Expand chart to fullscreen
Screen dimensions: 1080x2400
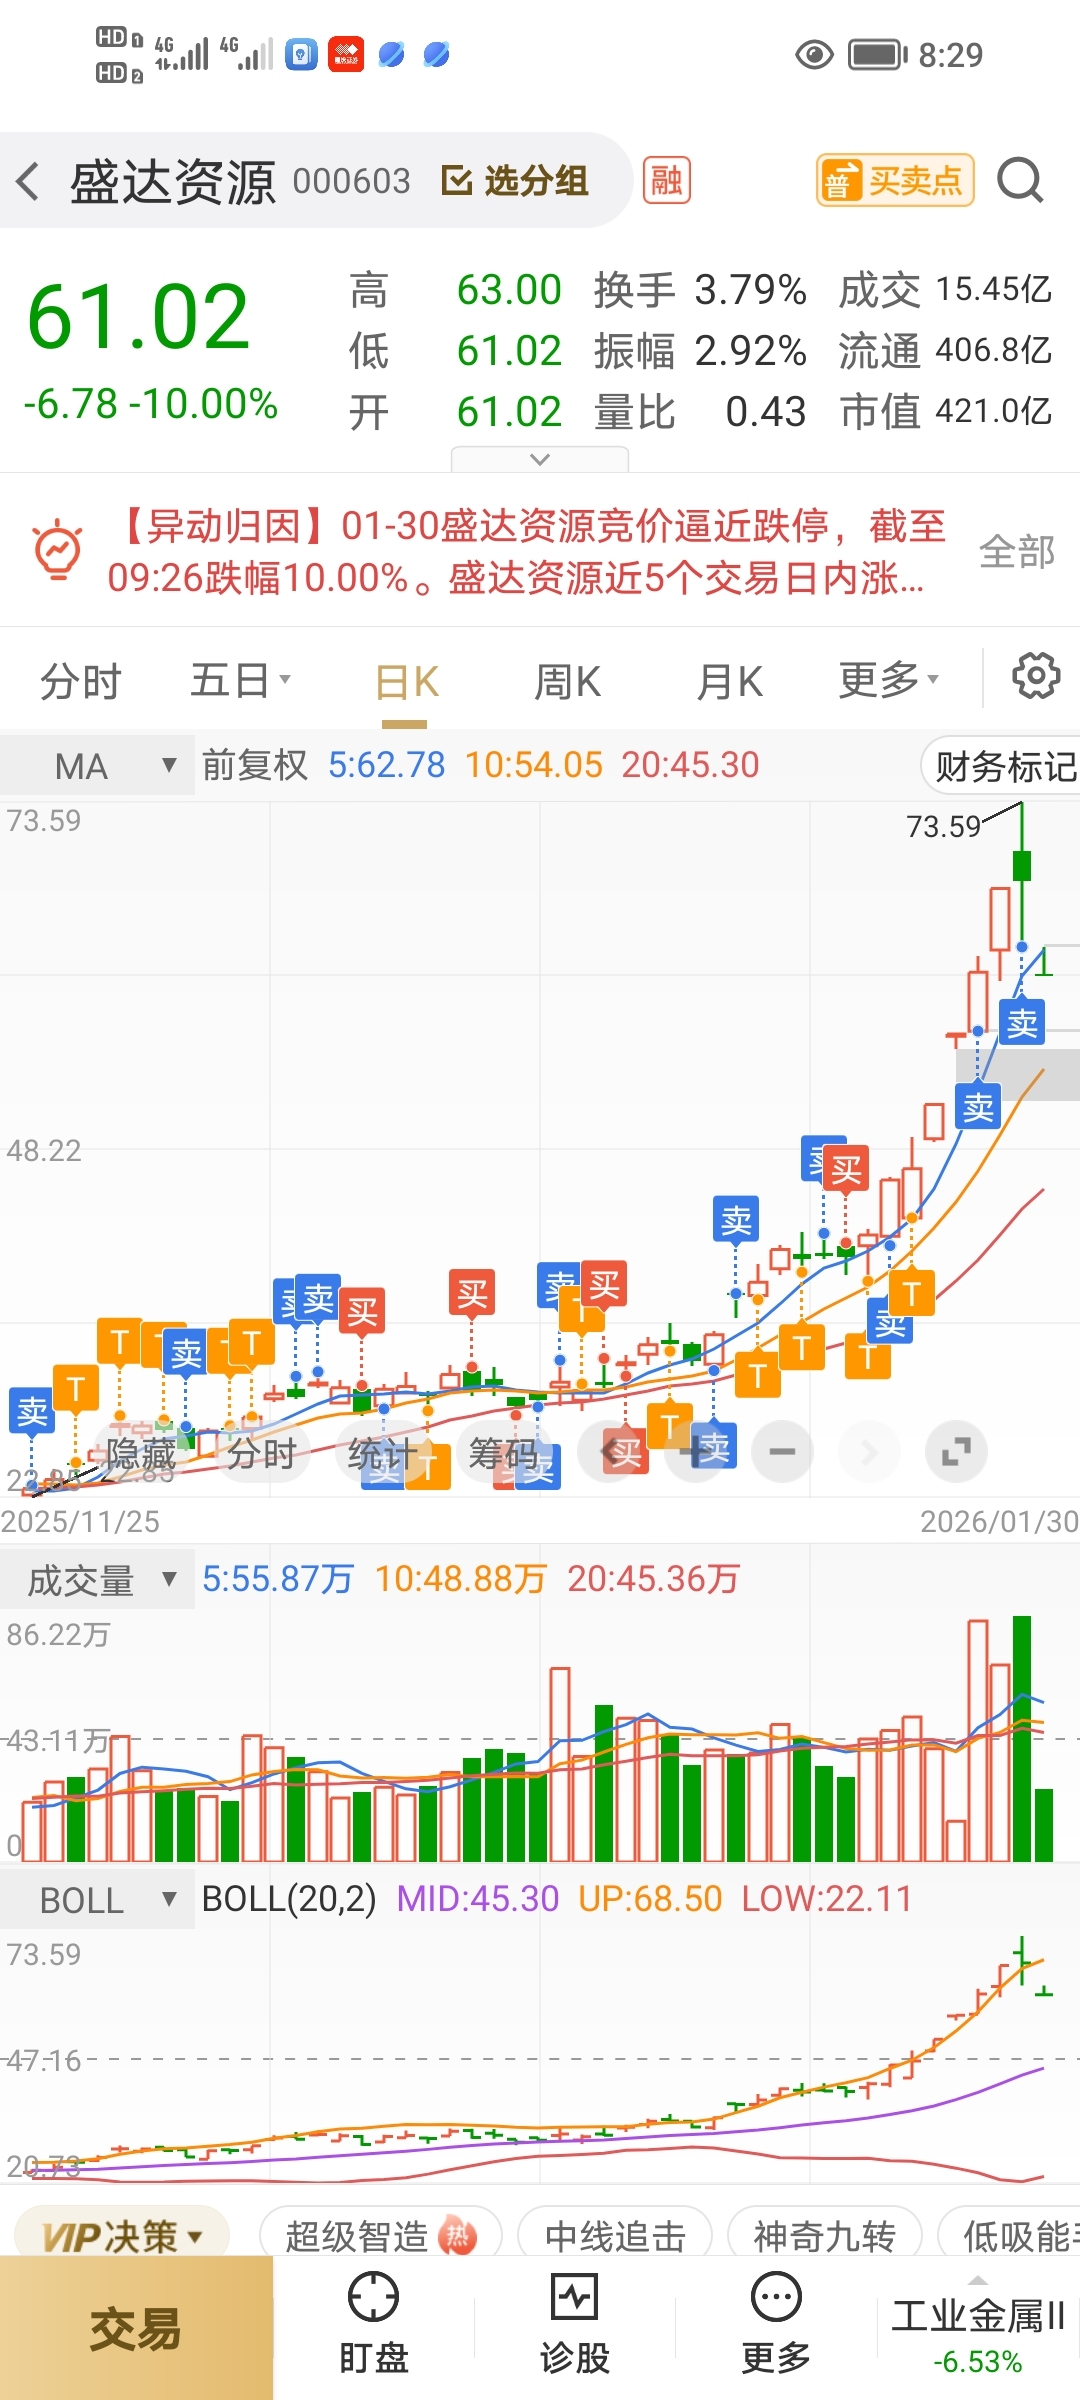click(957, 1452)
